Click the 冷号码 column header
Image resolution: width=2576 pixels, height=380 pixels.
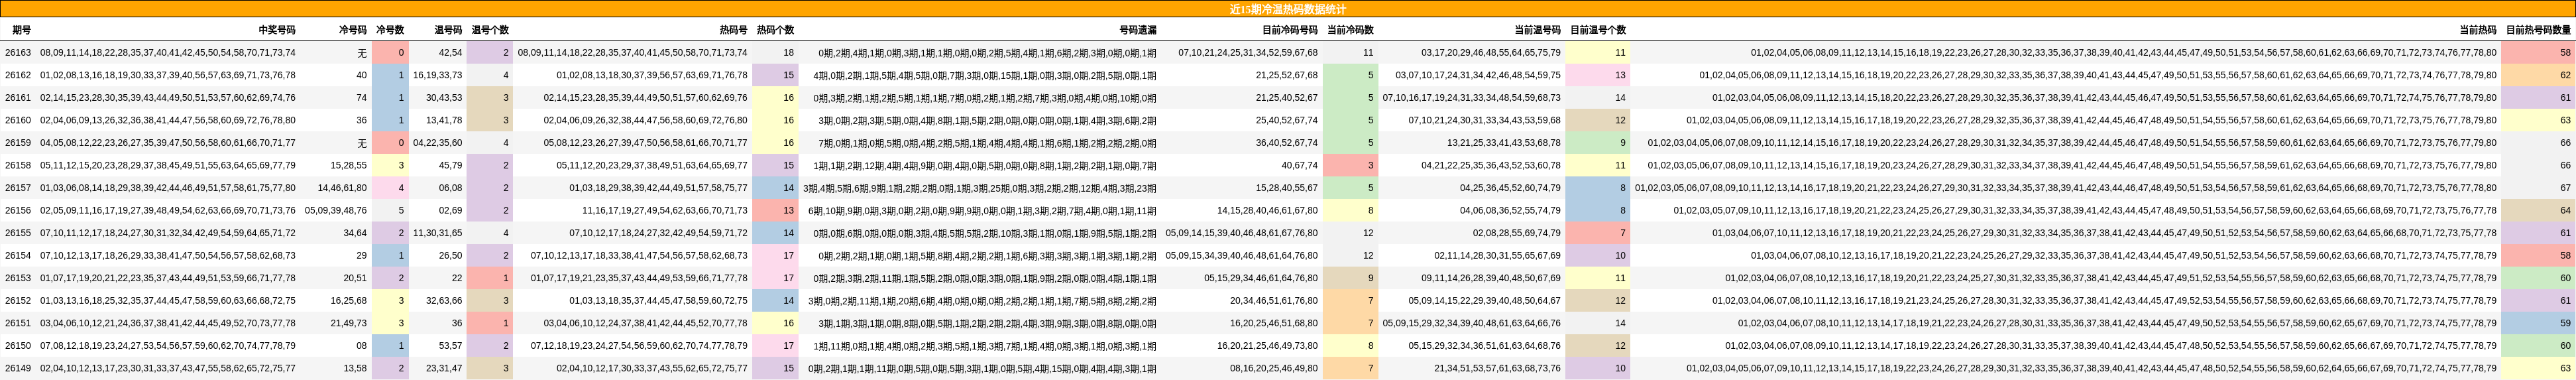[x=352, y=30]
